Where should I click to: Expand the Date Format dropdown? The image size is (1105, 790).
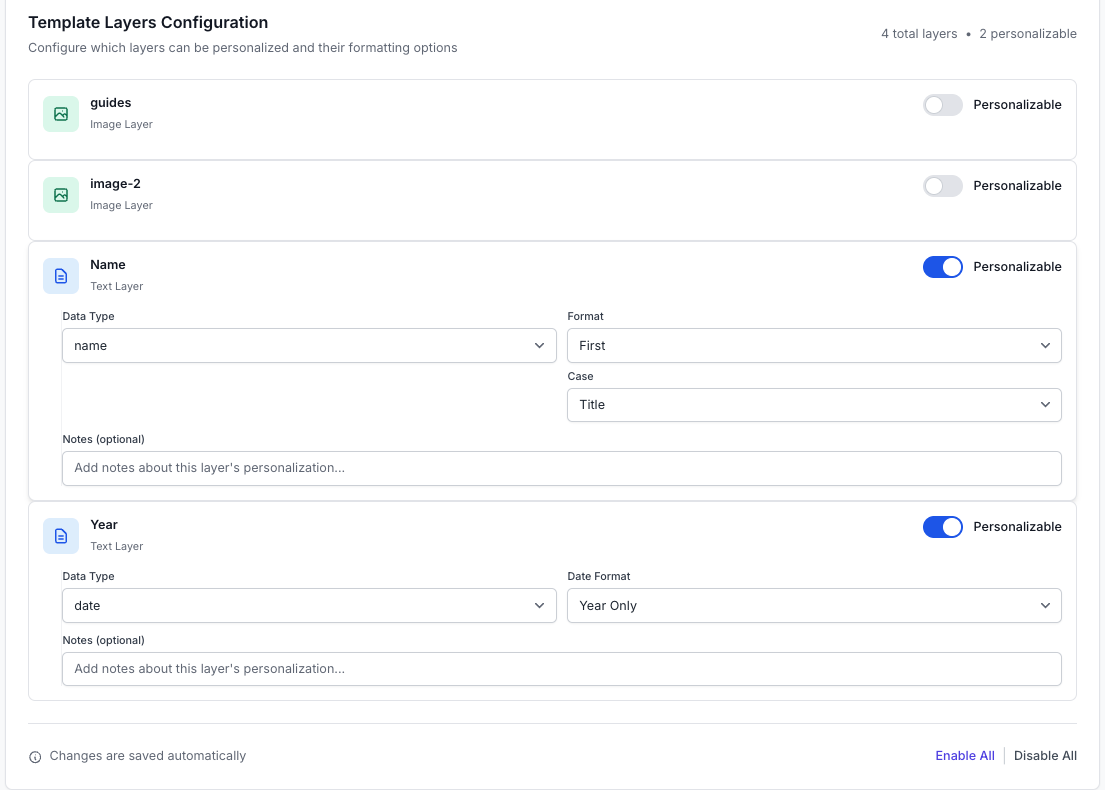click(x=814, y=606)
